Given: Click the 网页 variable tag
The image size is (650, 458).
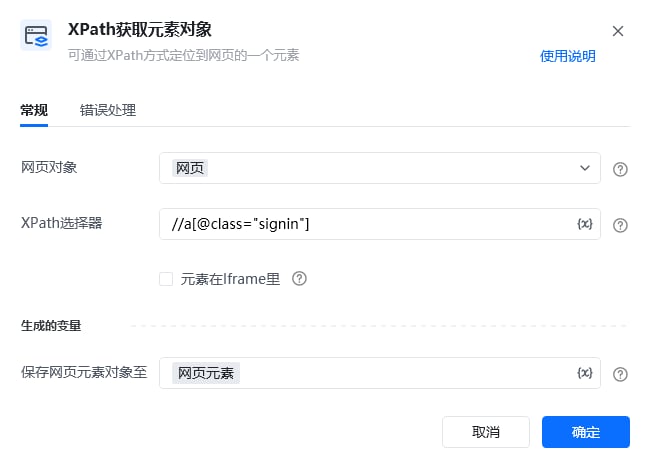Looking at the screenshot, I should [x=190, y=168].
